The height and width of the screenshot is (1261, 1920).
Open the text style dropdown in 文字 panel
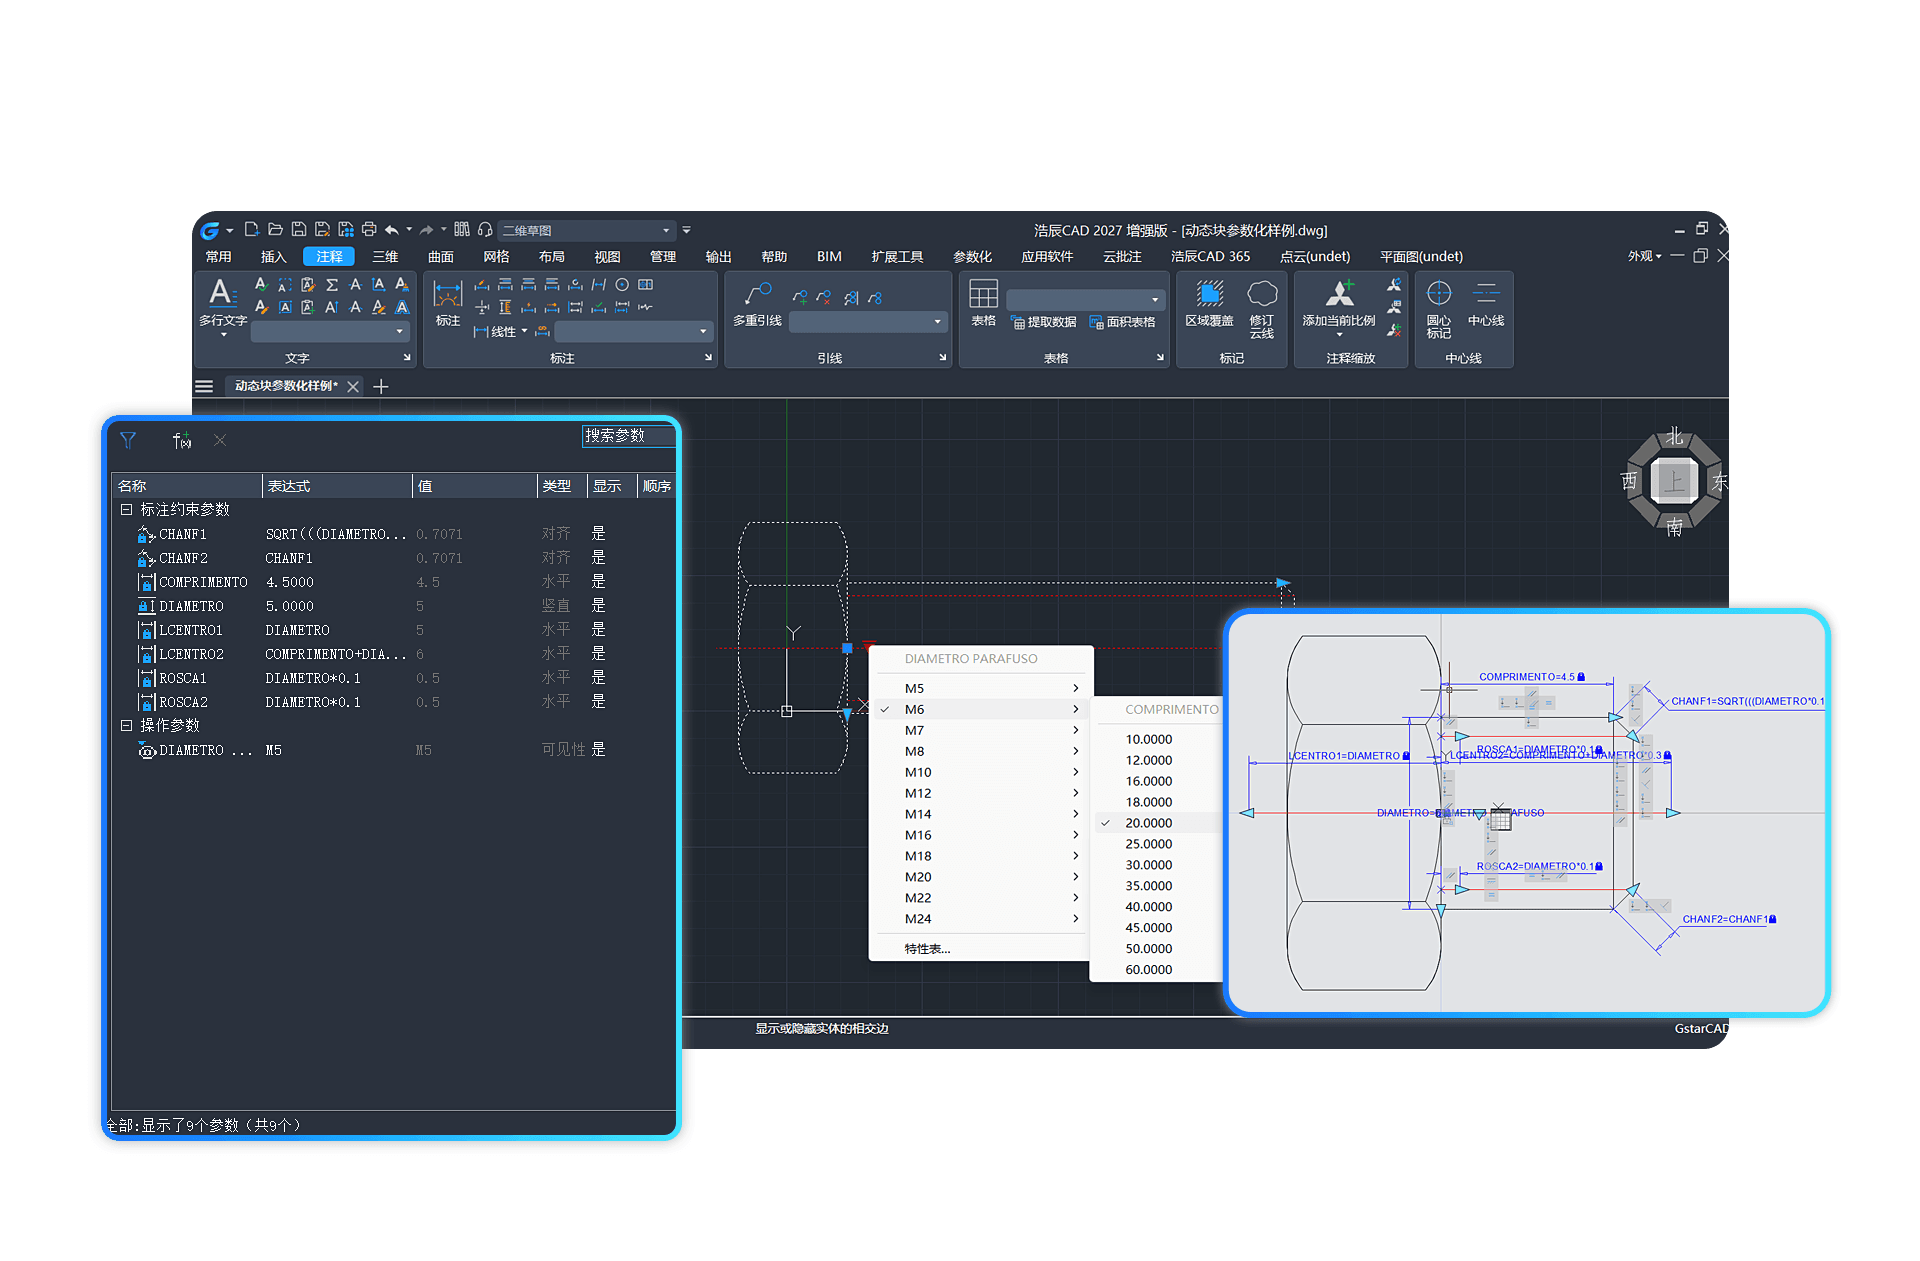tap(330, 331)
